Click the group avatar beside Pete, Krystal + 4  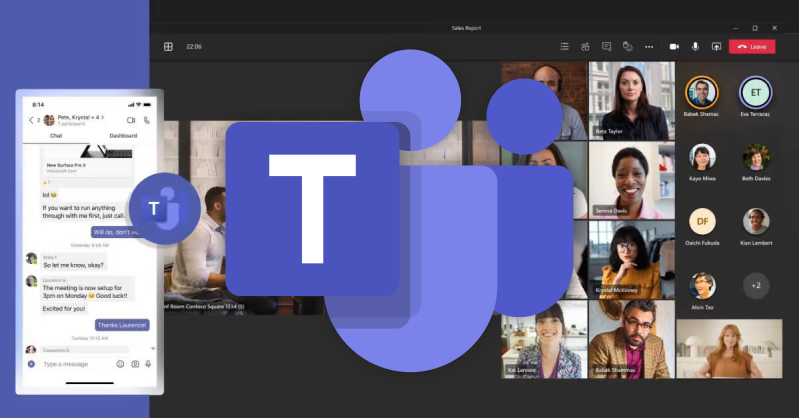click(x=49, y=120)
